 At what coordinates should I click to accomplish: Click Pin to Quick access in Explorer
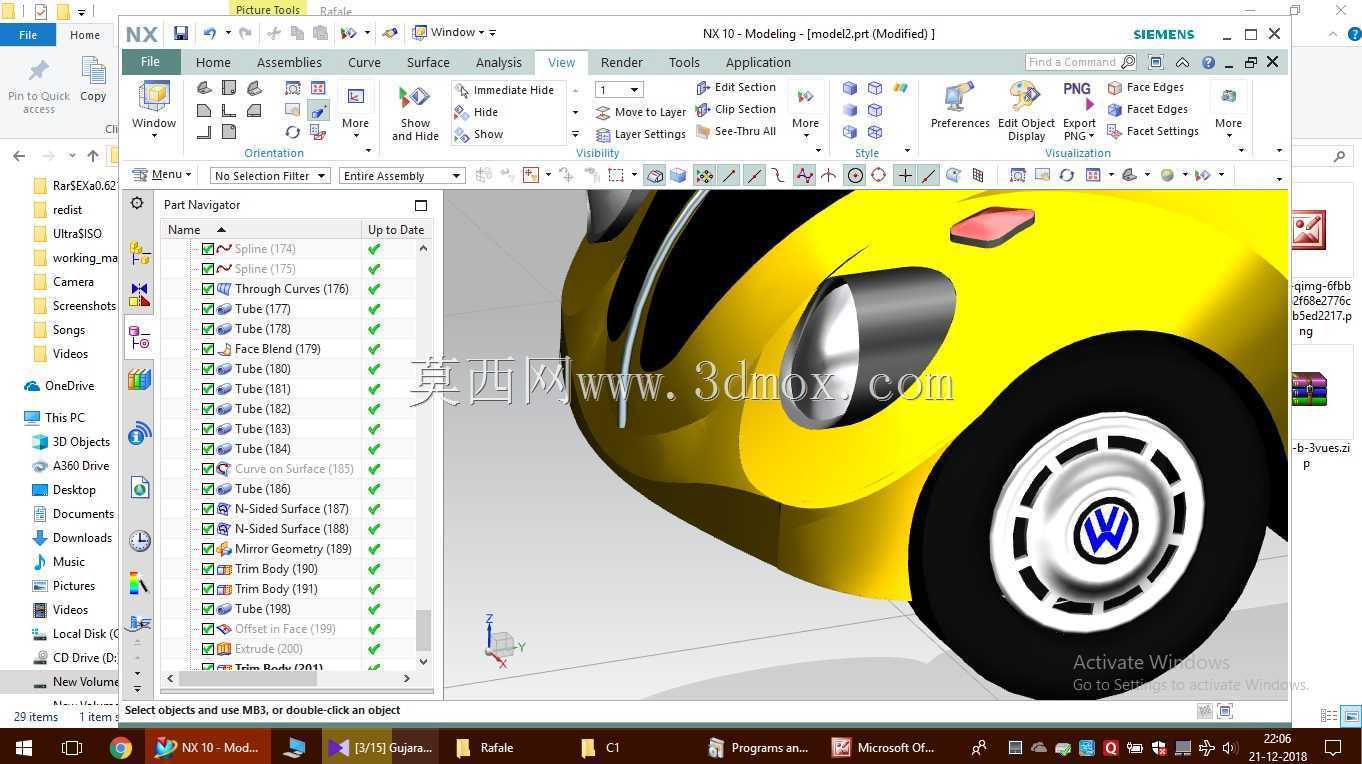pos(39,86)
